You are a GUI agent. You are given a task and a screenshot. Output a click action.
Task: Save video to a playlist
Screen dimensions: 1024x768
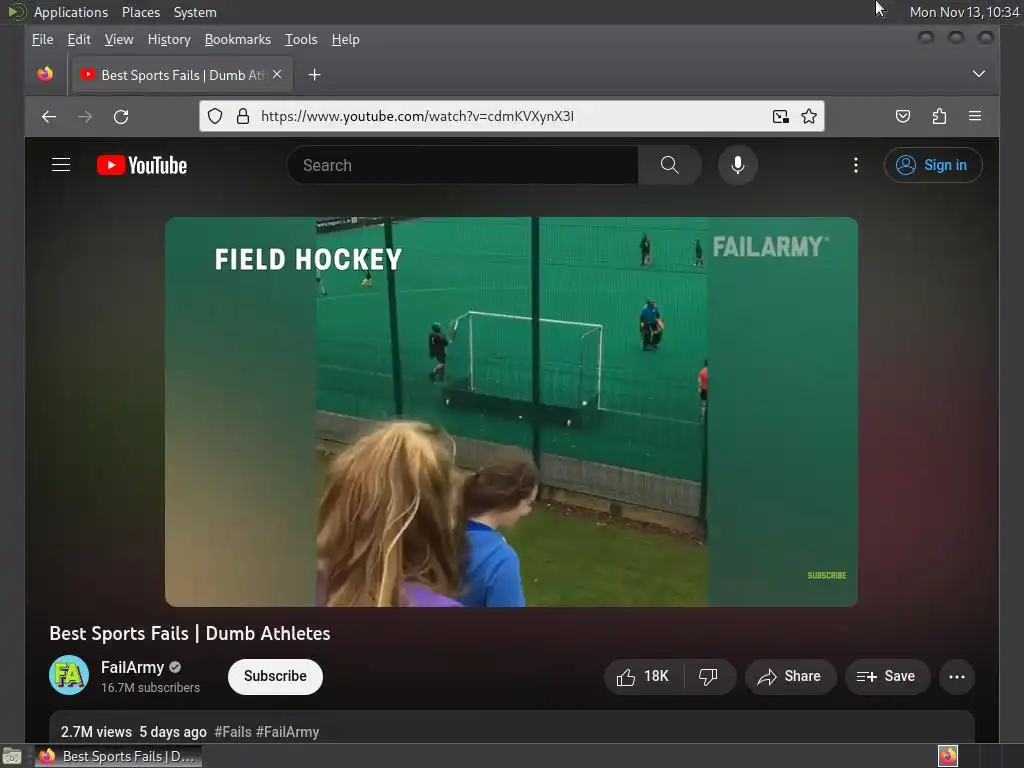click(x=887, y=677)
